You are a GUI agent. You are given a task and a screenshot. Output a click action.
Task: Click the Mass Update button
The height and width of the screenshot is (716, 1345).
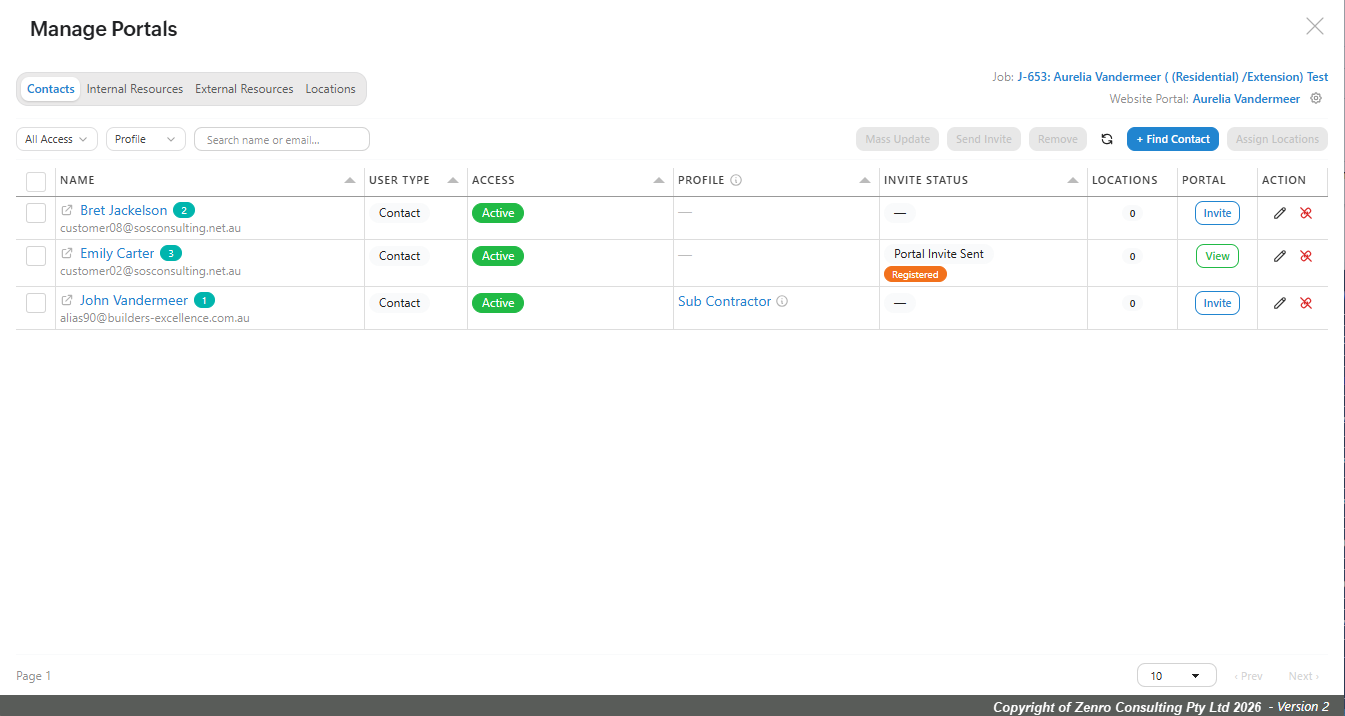coord(897,139)
